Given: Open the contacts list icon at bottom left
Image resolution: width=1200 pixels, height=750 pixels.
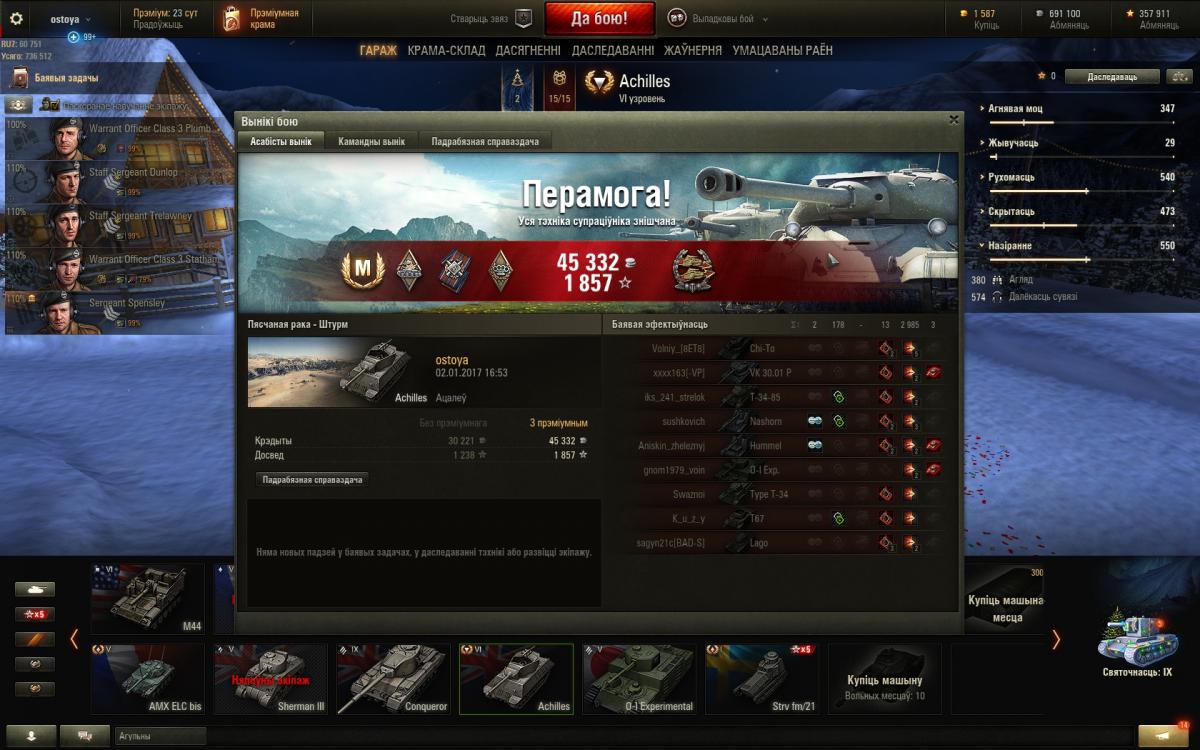Looking at the screenshot, I should pos(34,736).
